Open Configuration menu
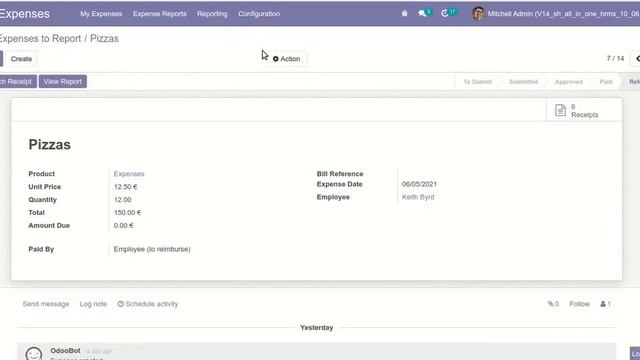Viewport: 640px width, 360px height. point(259,13)
